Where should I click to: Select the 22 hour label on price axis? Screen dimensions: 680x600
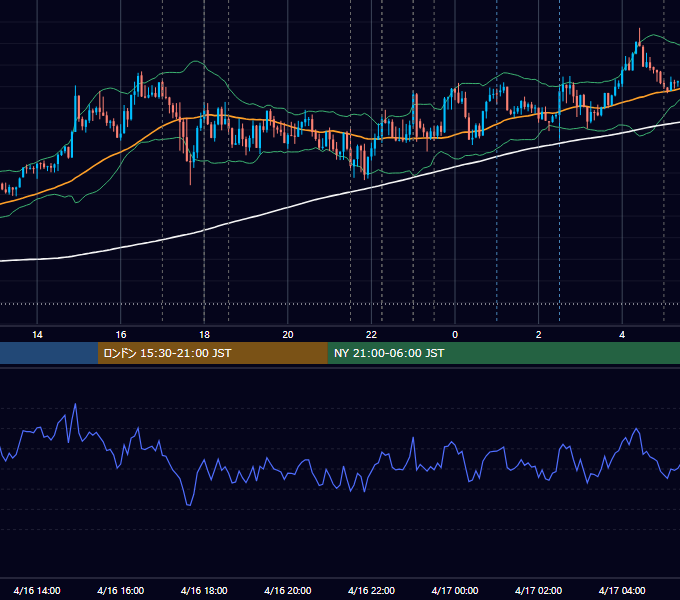click(x=371, y=335)
